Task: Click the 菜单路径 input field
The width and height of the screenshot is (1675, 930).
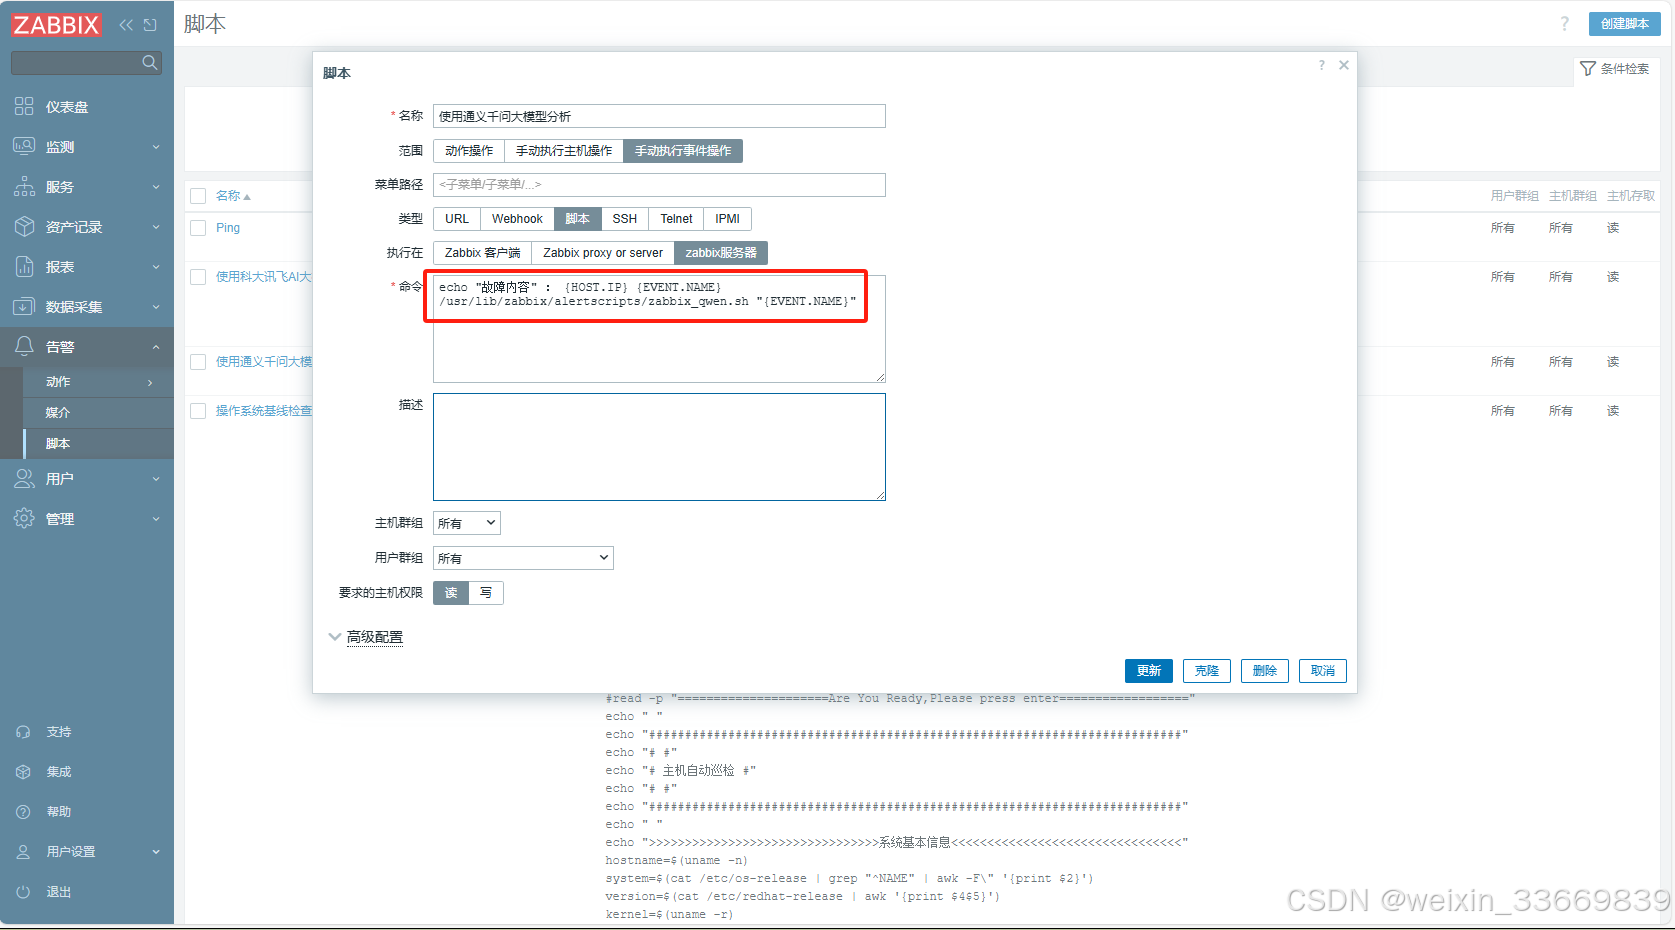Action: [x=659, y=185]
